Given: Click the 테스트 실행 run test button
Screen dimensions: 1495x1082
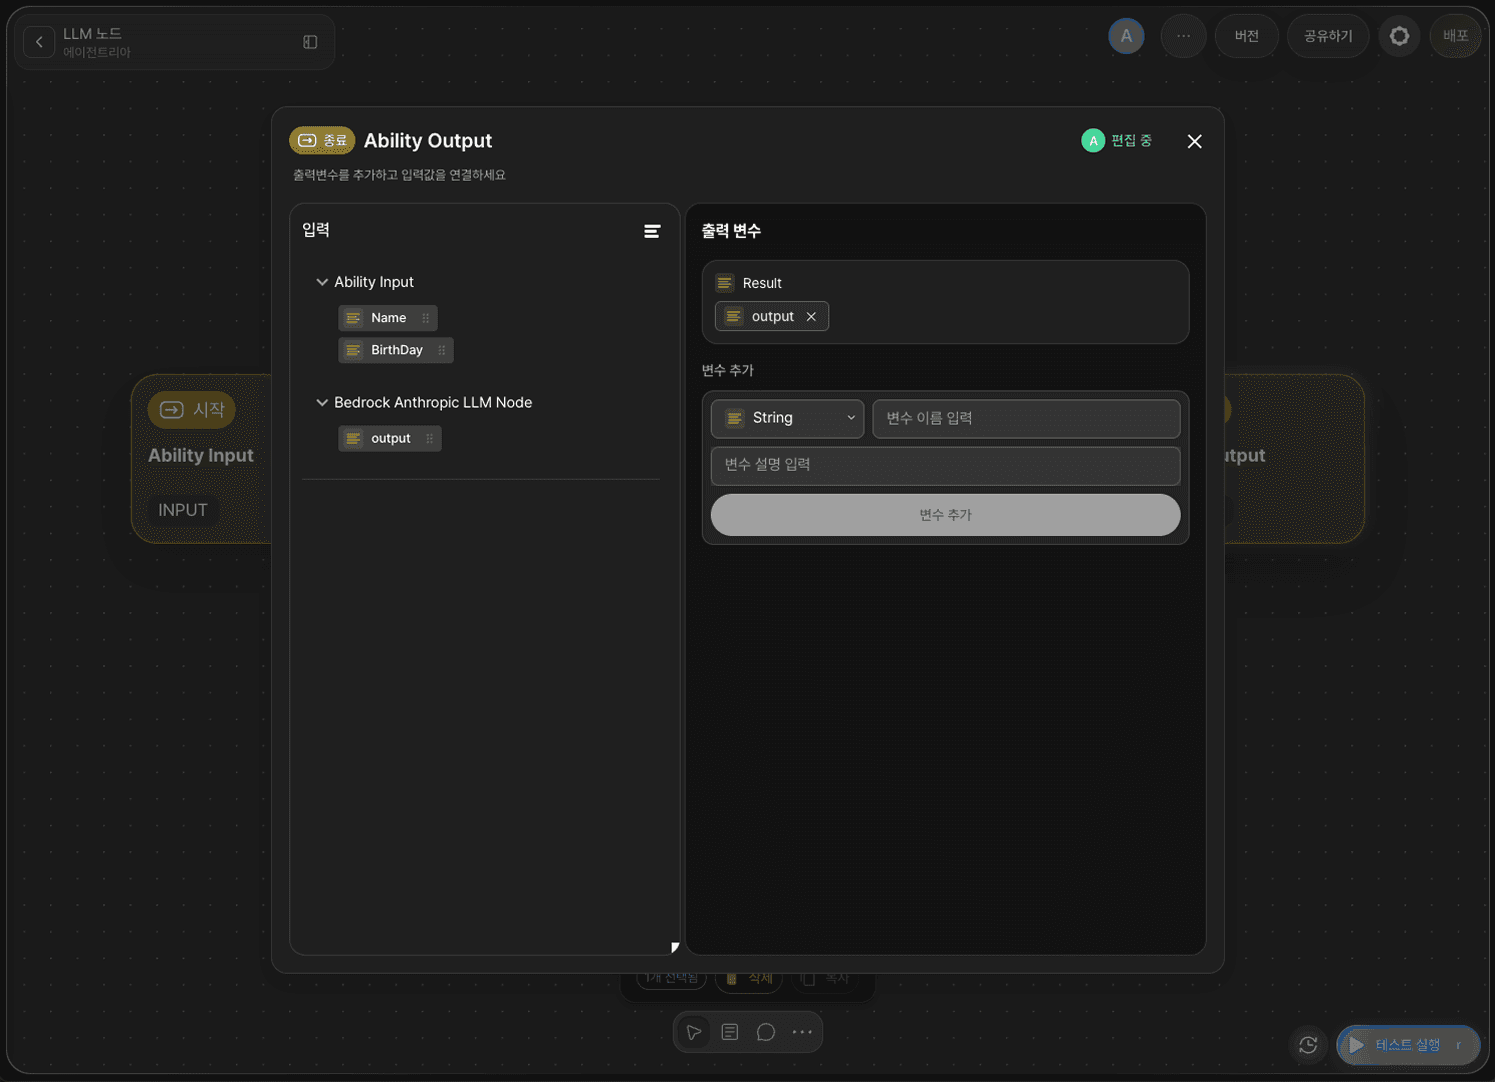Looking at the screenshot, I should pos(1408,1045).
